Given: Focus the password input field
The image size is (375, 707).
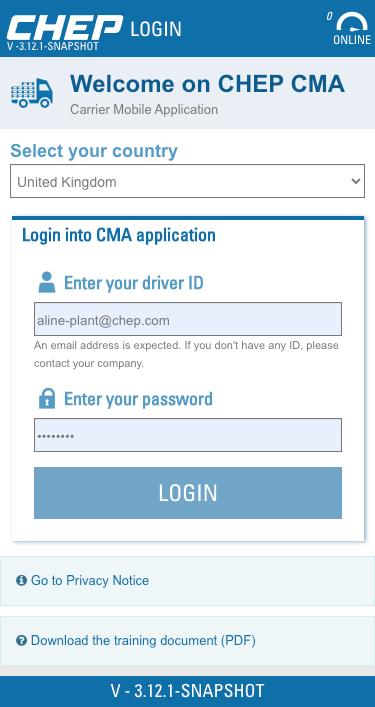Looking at the screenshot, I should tap(188, 435).
